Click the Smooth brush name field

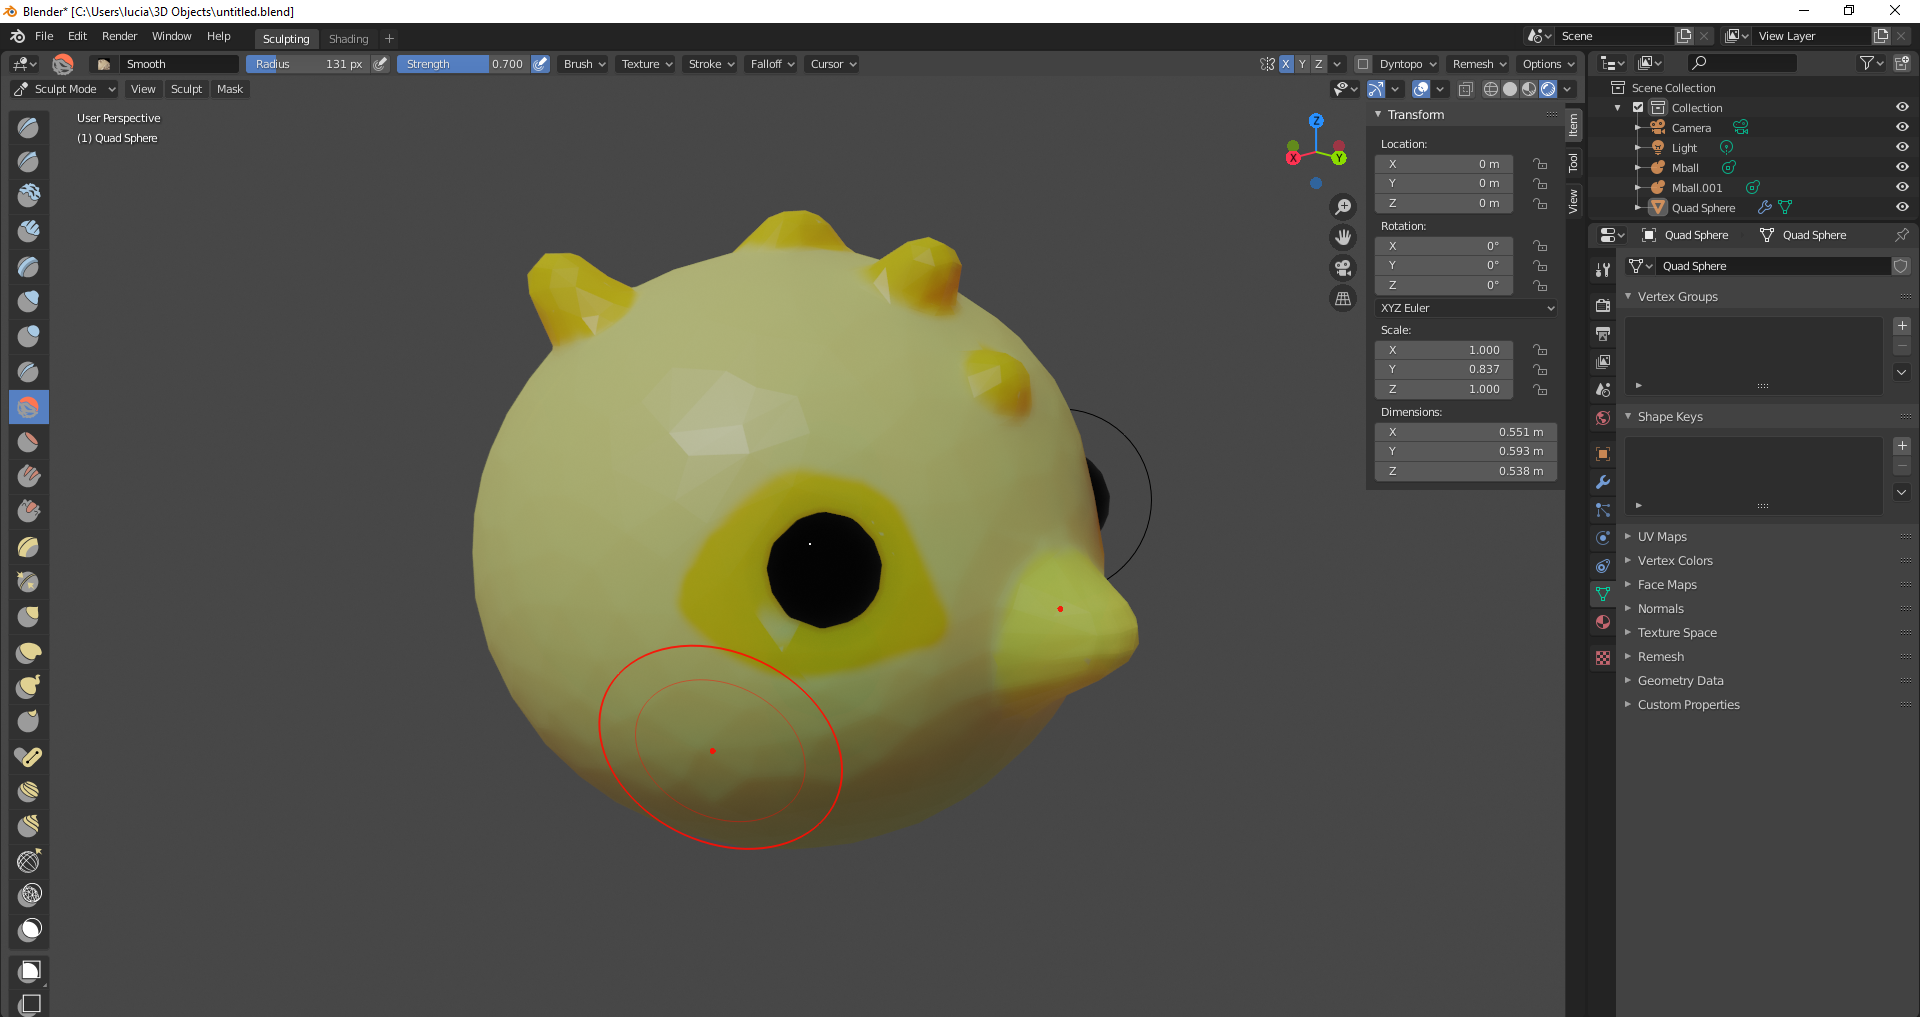click(x=181, y=64)
